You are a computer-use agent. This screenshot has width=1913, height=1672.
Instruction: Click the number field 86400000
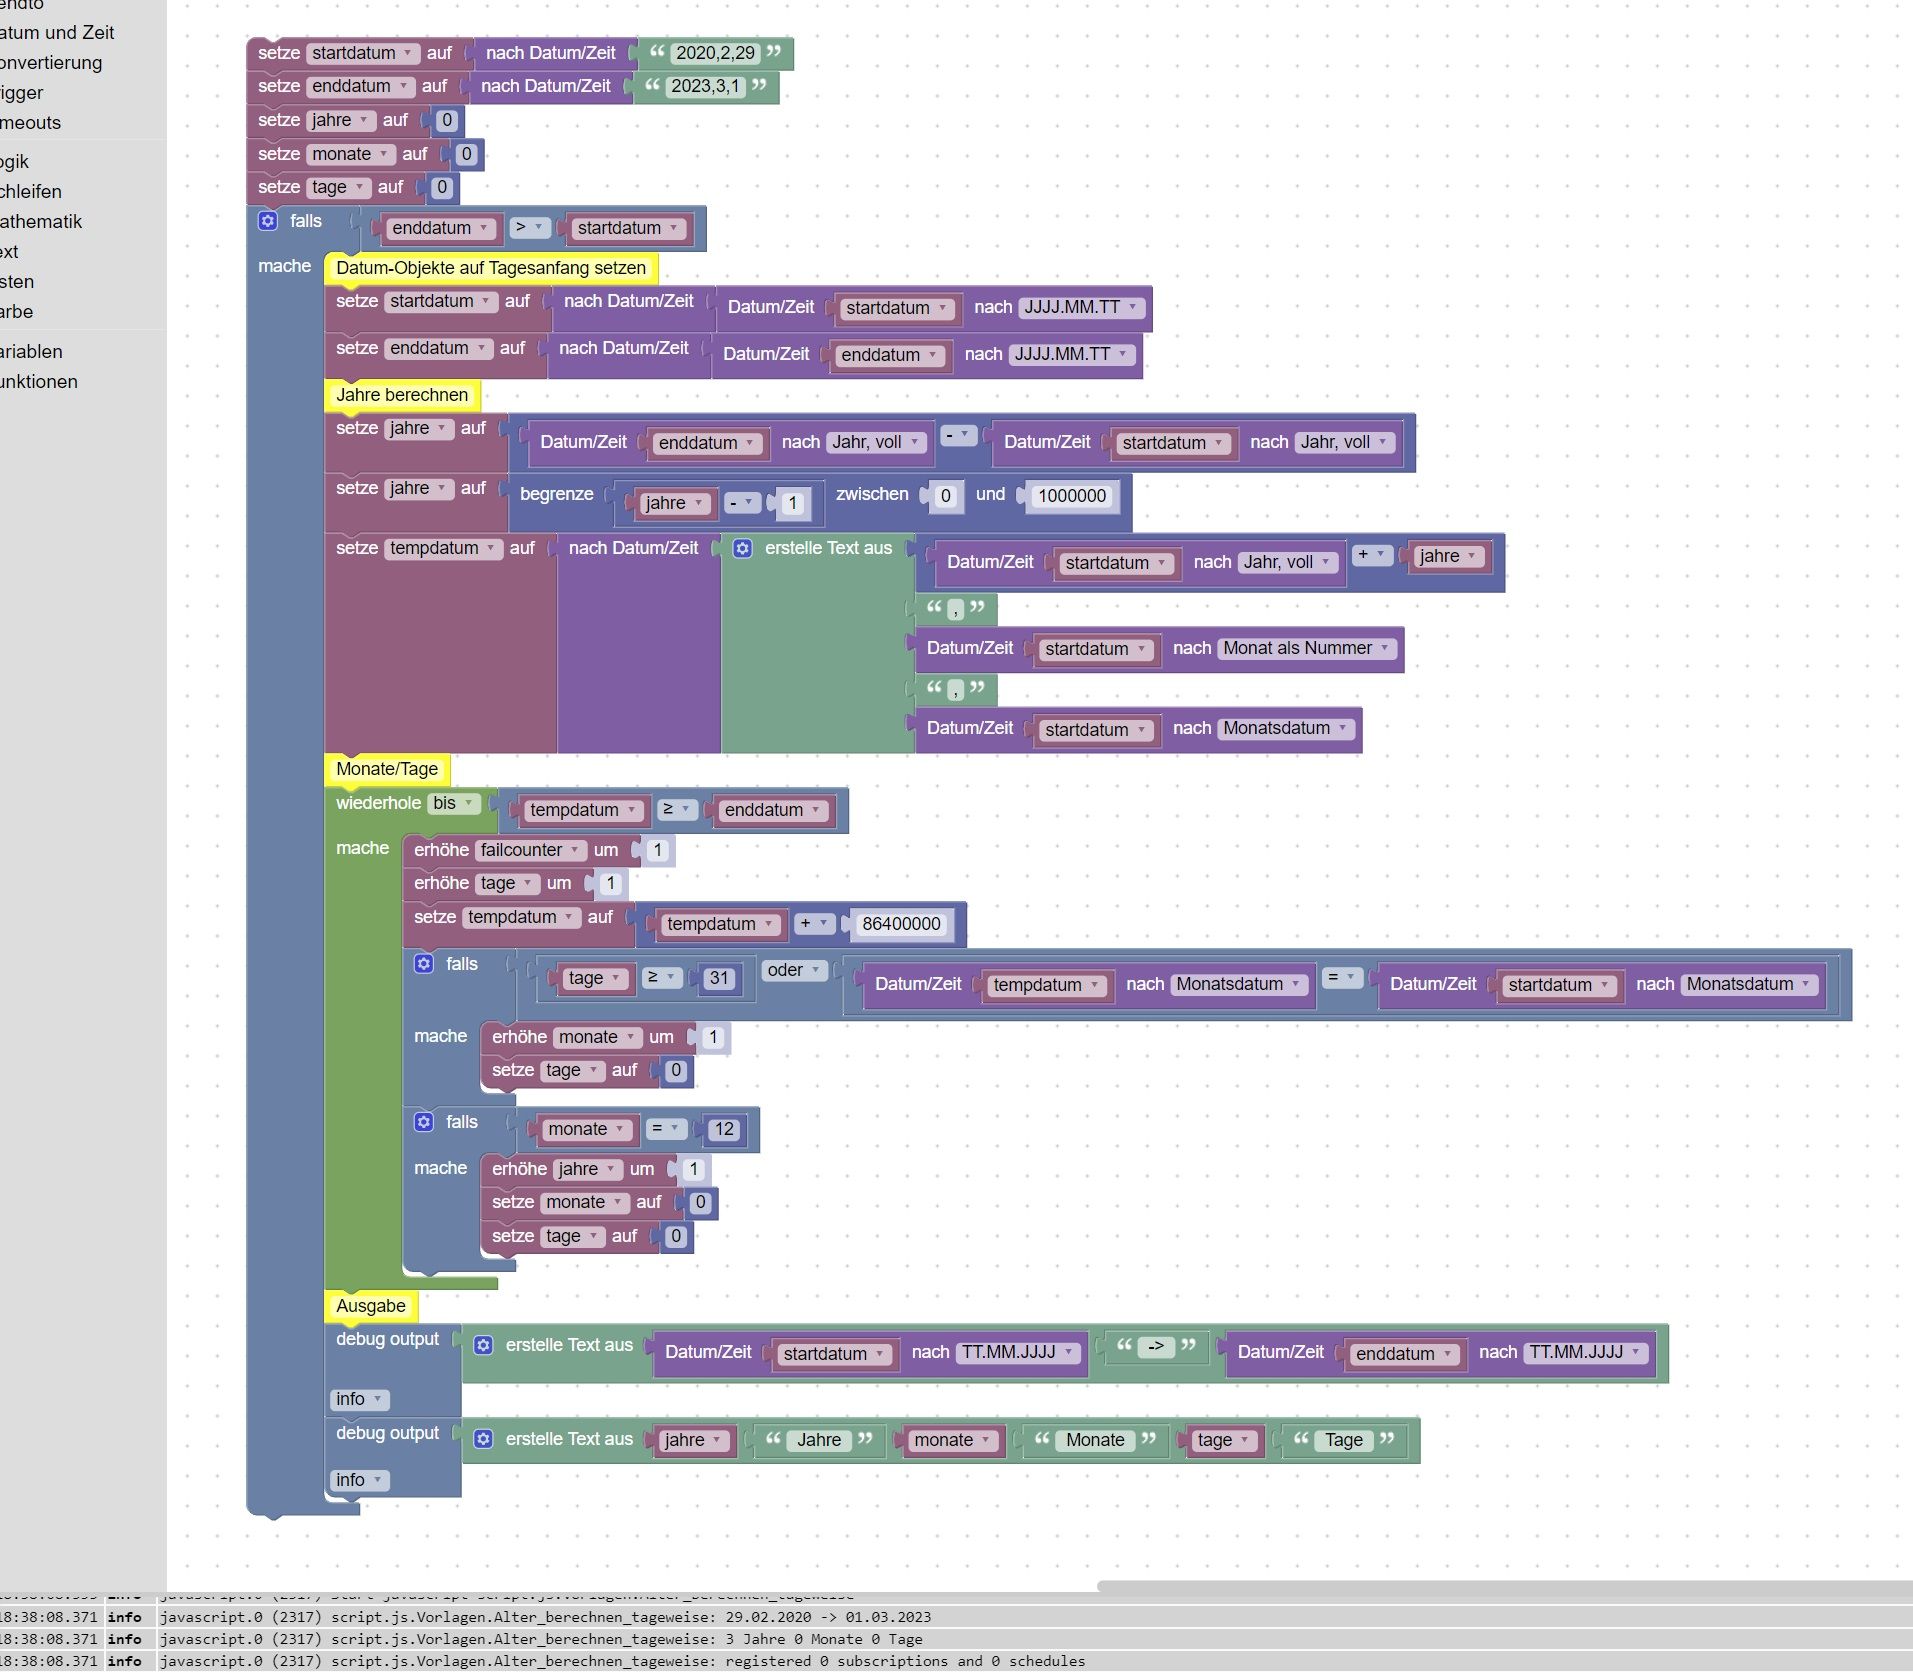(x=901, y=924)
